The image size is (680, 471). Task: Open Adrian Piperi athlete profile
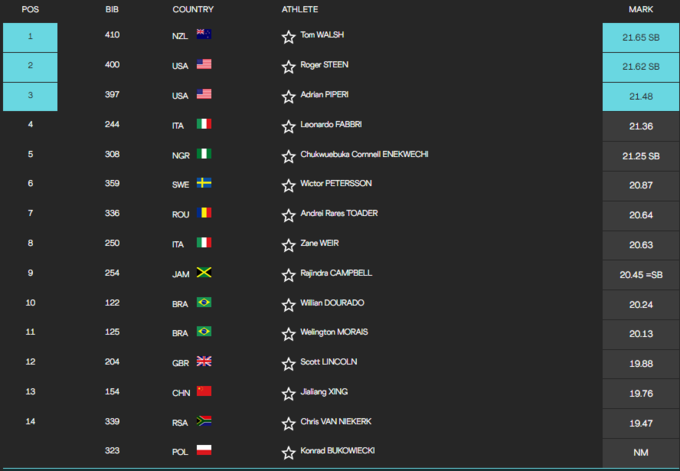(x=325, y=95)
